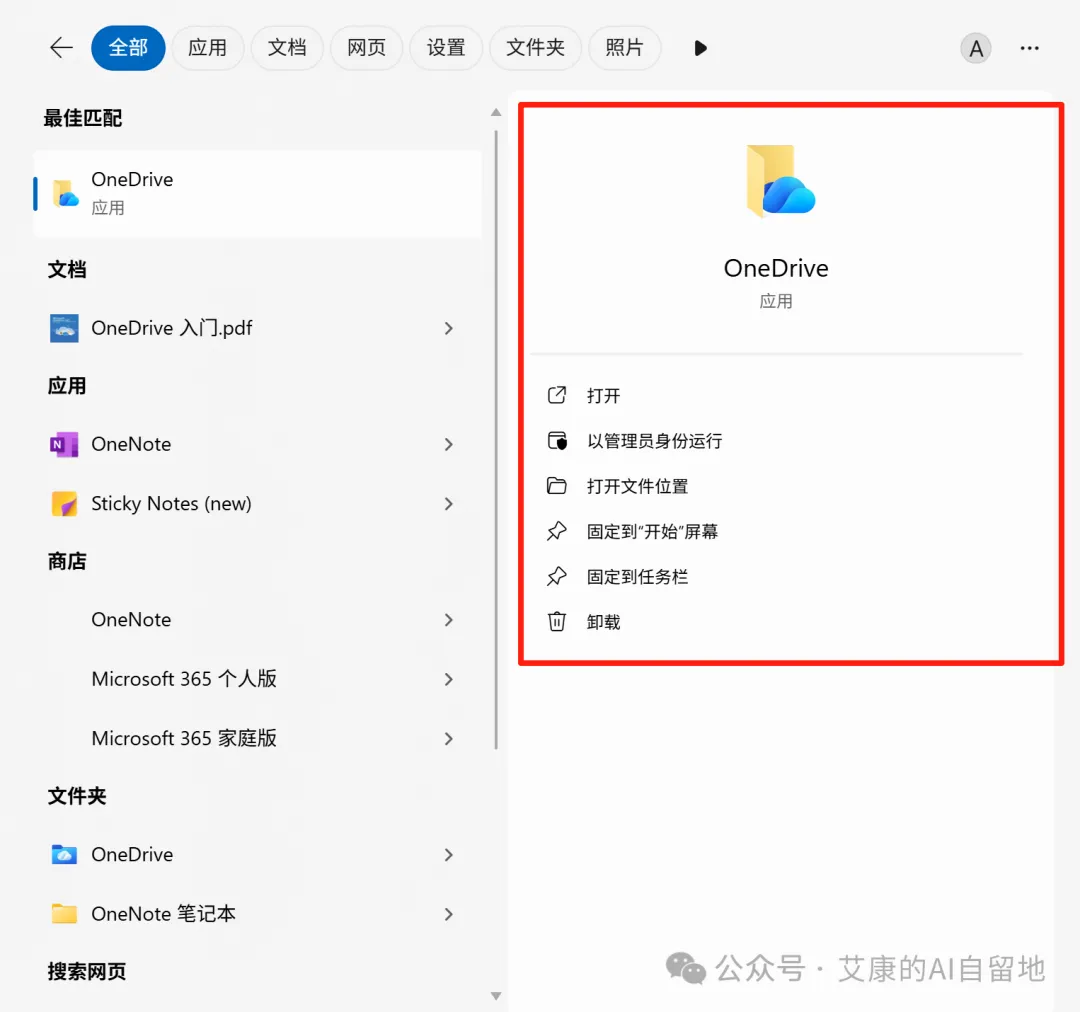The height and width of the screenshot is (1012, 1080).
Task: Expand Microsoft 365 家庭版 chevron
Action: coord(448,739)
